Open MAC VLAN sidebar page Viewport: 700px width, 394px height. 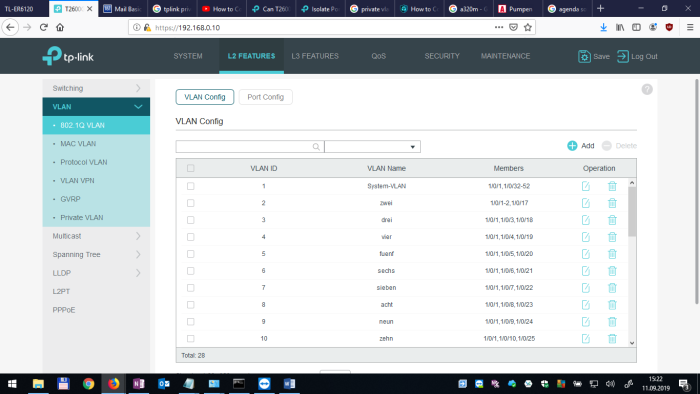coord(78,144)
